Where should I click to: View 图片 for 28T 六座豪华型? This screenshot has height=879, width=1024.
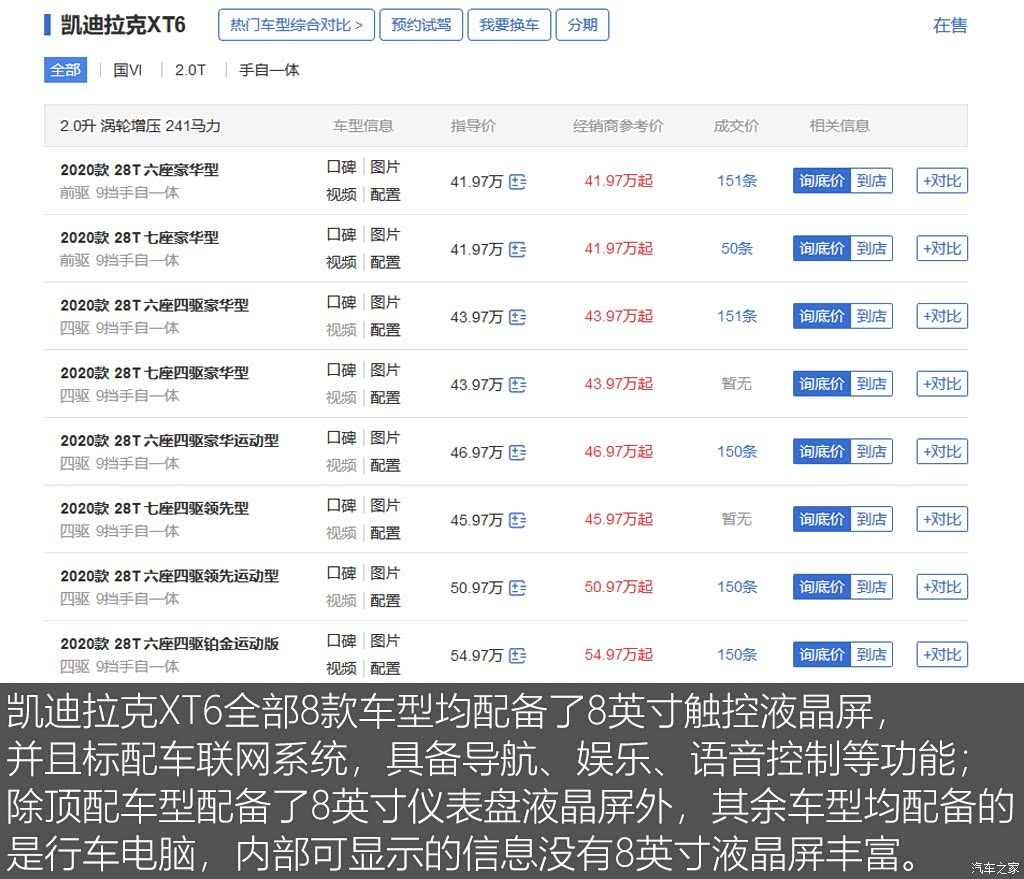click(385, 167)
